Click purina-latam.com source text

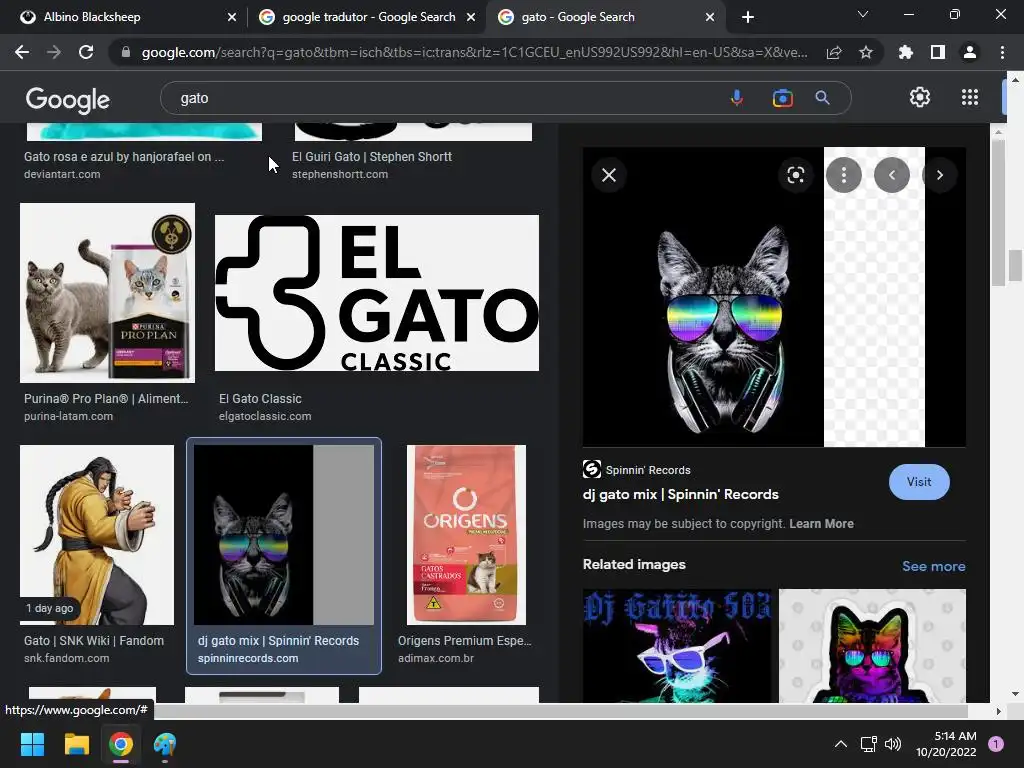tap(69, 416)
